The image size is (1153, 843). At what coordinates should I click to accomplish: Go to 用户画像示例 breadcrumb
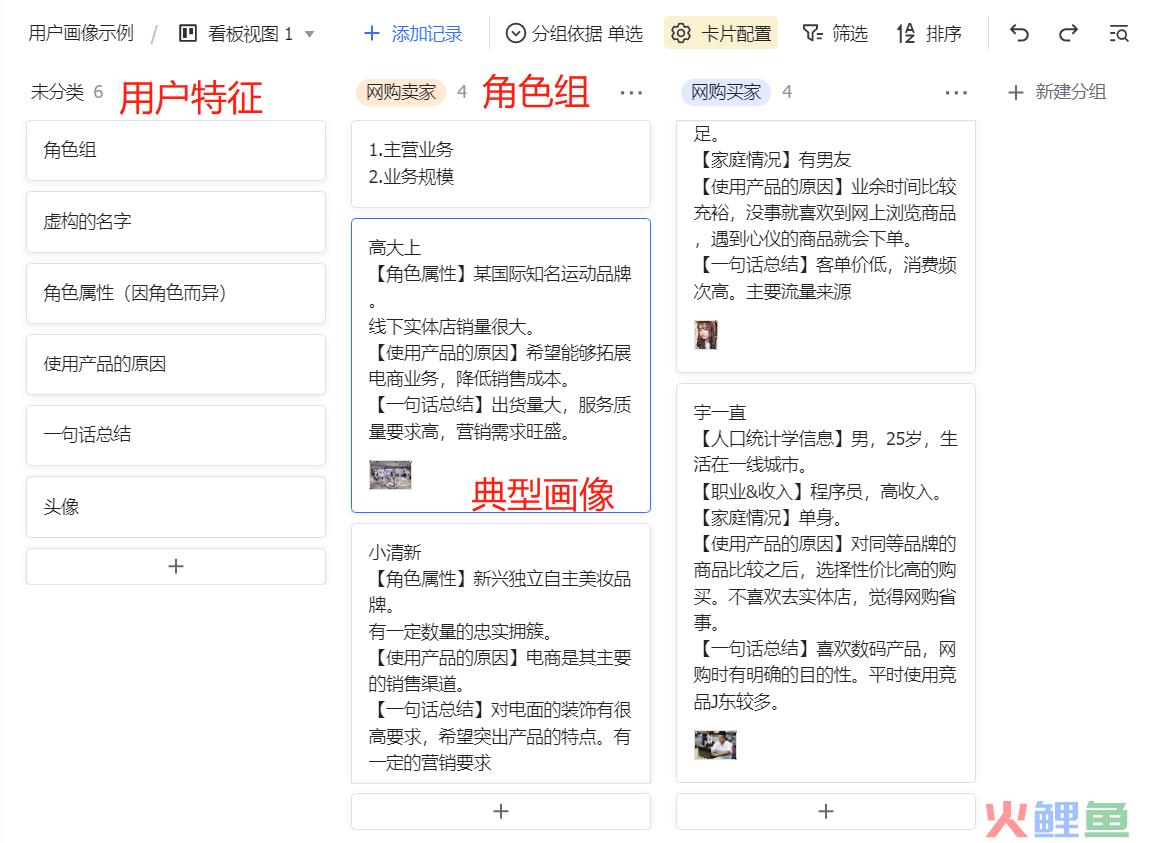(81, 33)
